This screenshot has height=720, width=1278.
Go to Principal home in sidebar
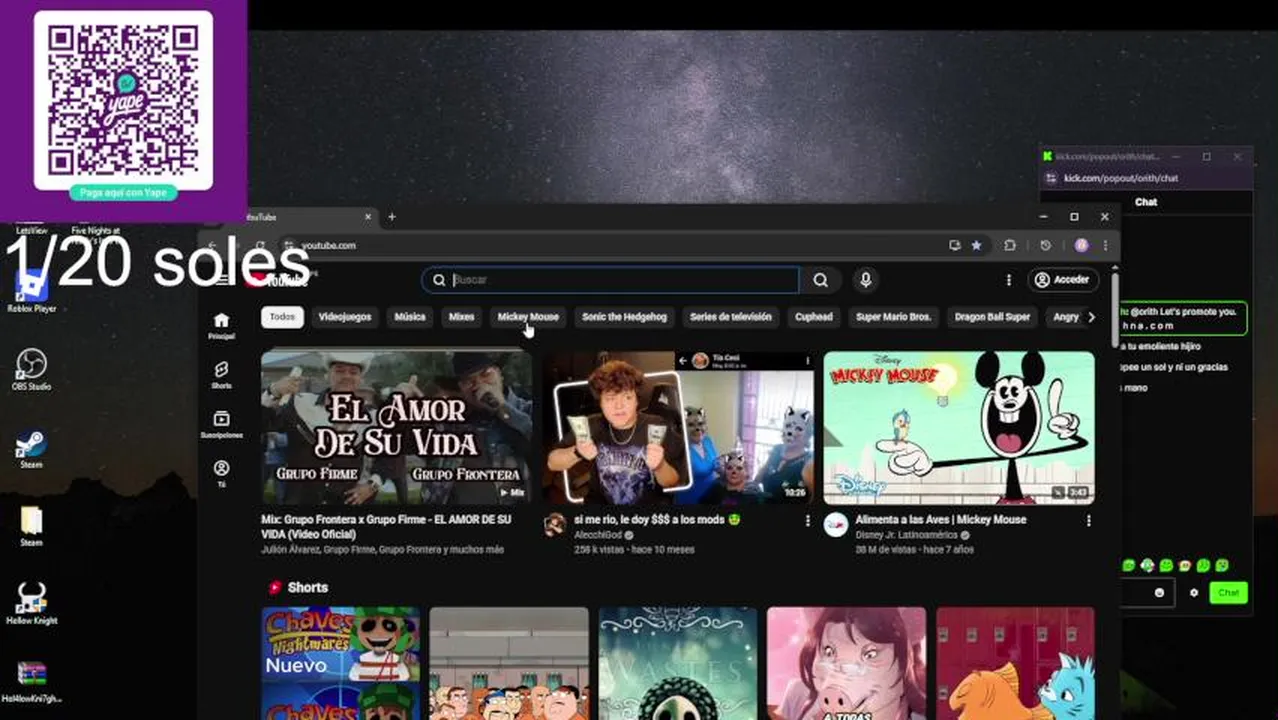tap(221, 325)
